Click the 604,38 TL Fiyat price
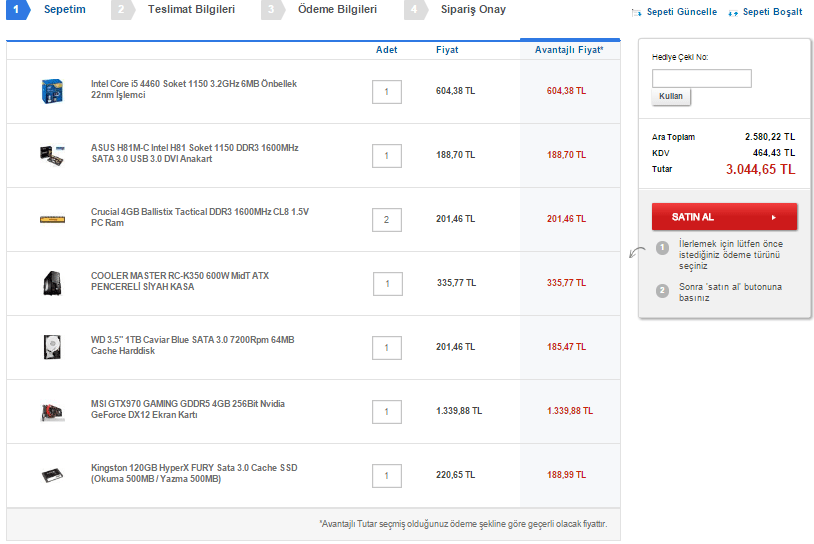Image resolution: width=814 pixels, height=544 pixels. [x=455, y=91]
